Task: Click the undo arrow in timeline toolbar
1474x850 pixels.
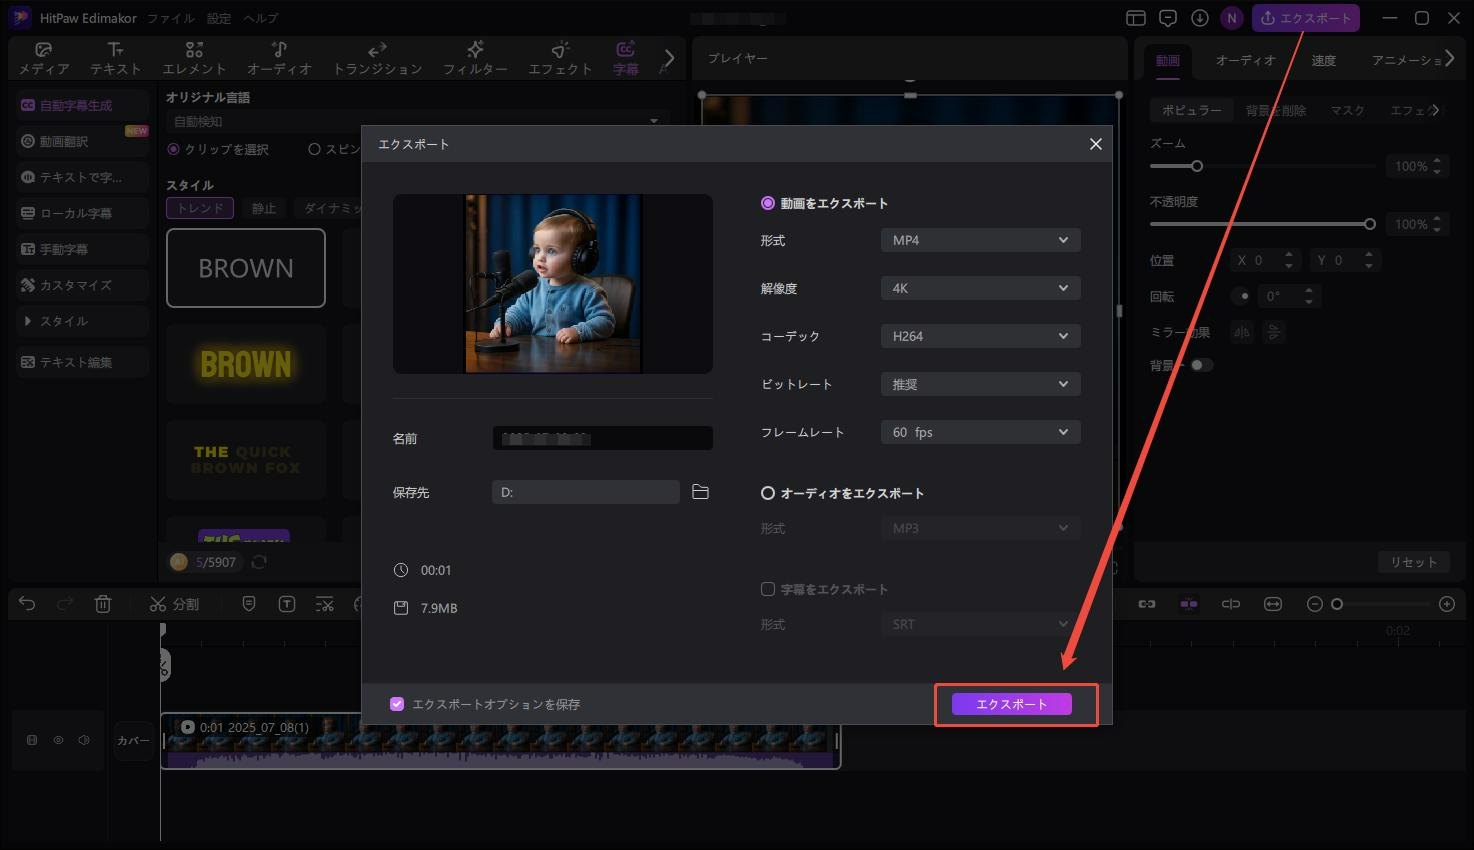Action: coord(27,604)
